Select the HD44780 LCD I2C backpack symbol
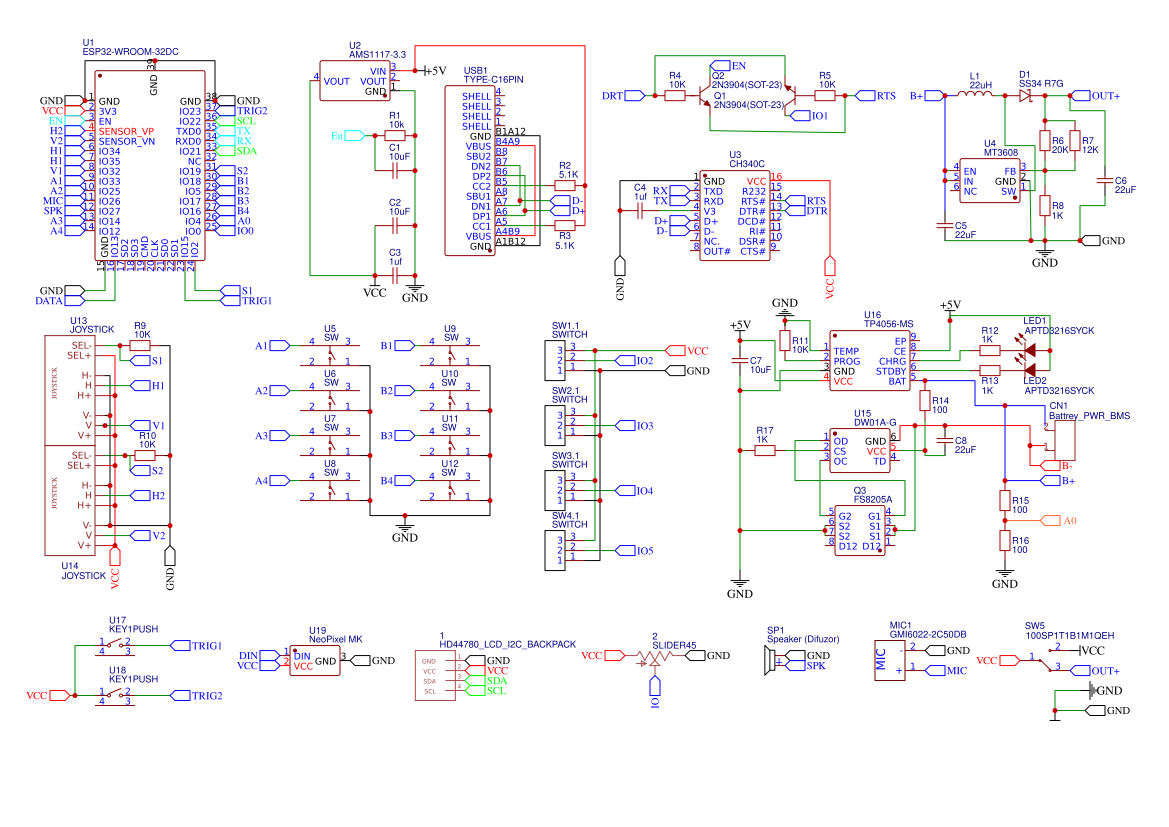The height and width of the screenshot is (827, 1169). (435, 676)
